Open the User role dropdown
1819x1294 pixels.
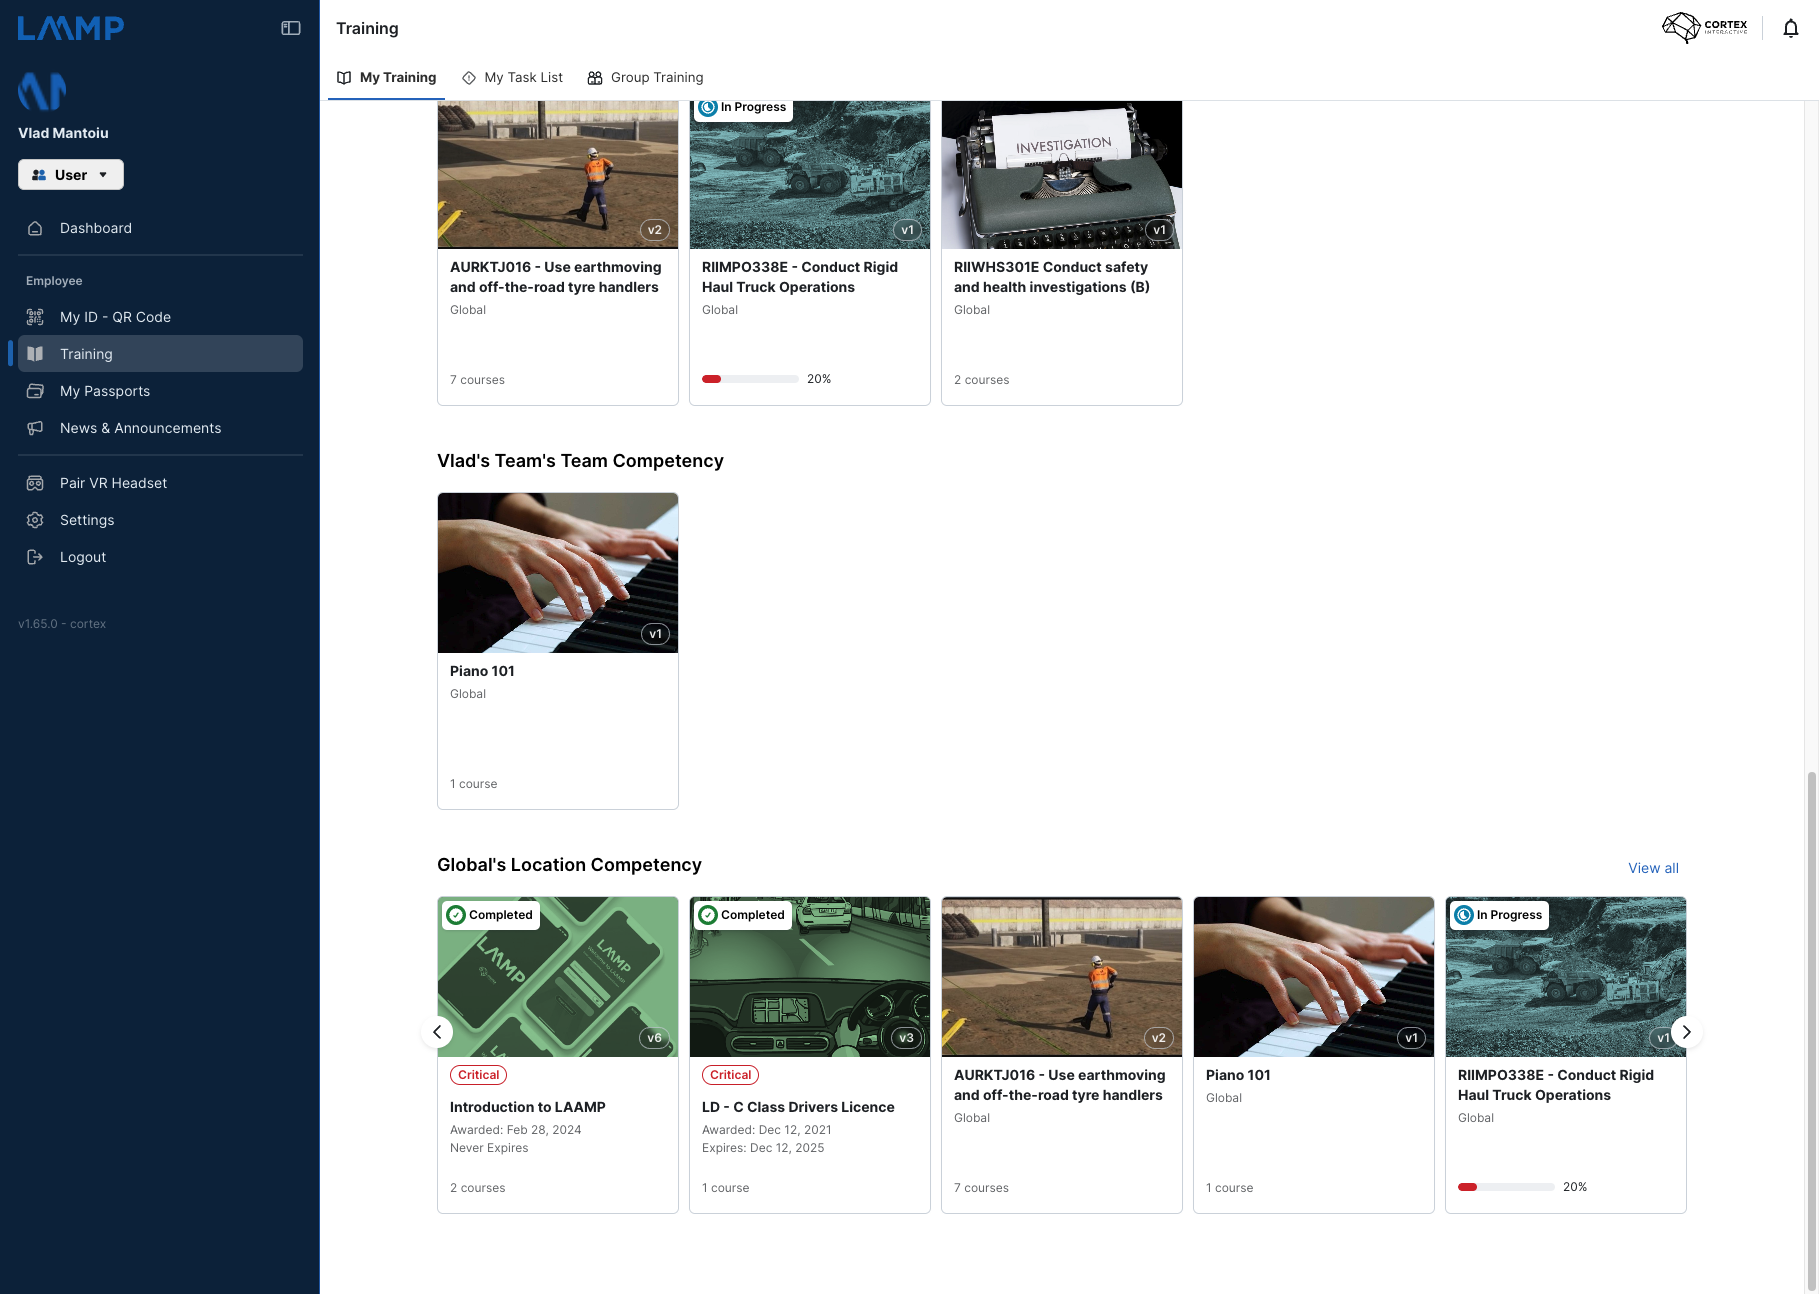click(x=71, y=175)
